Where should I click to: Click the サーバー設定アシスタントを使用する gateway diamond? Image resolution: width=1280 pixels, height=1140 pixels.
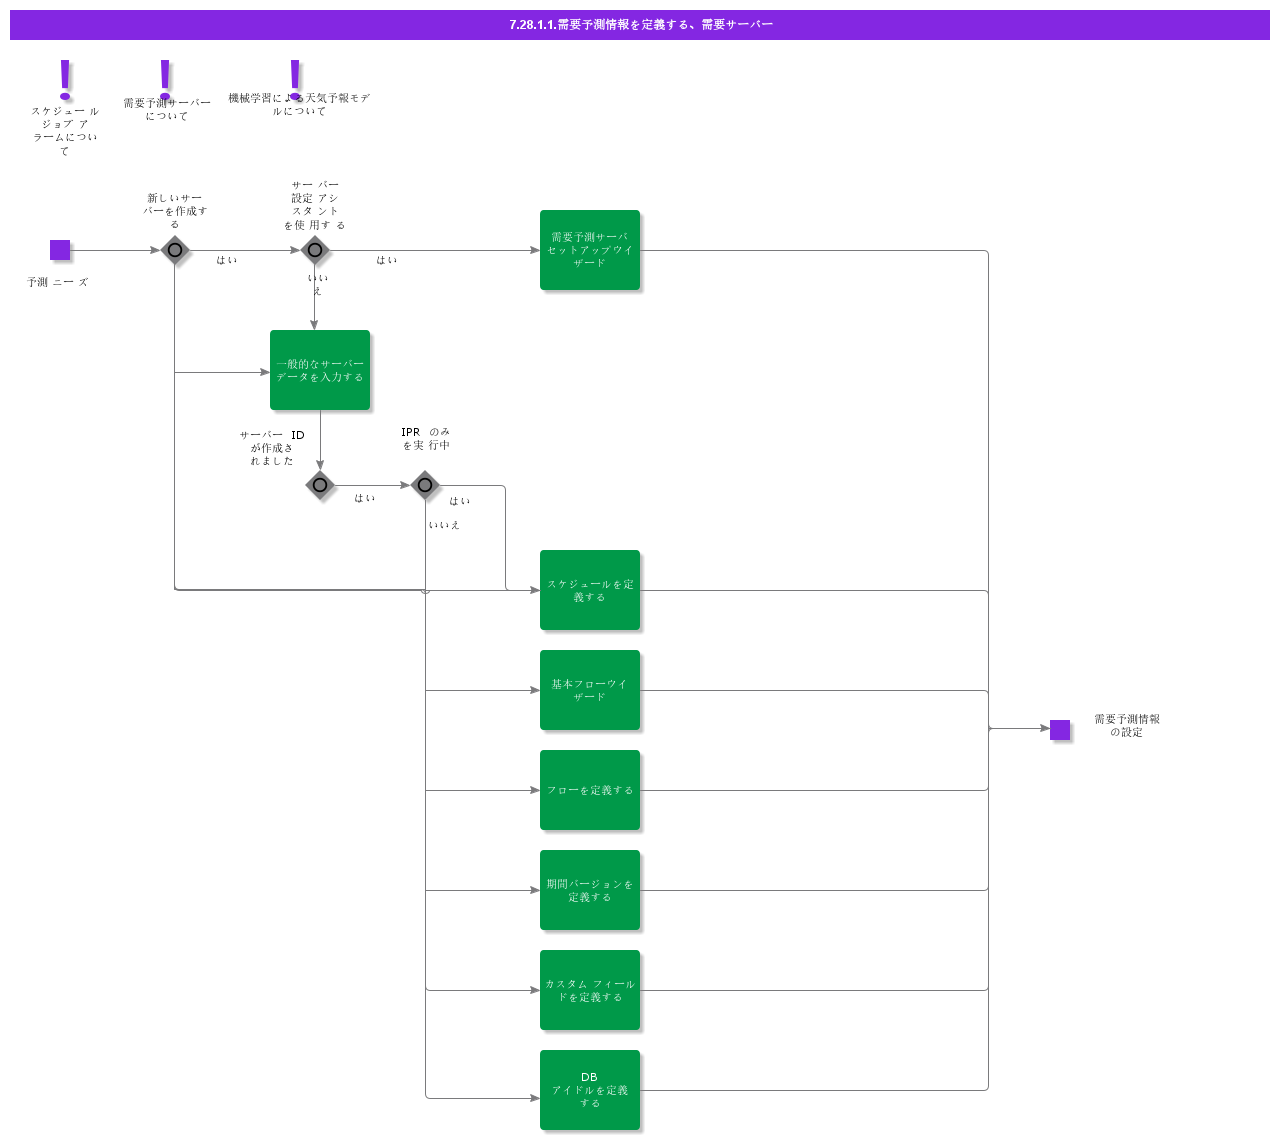point(315,250)
